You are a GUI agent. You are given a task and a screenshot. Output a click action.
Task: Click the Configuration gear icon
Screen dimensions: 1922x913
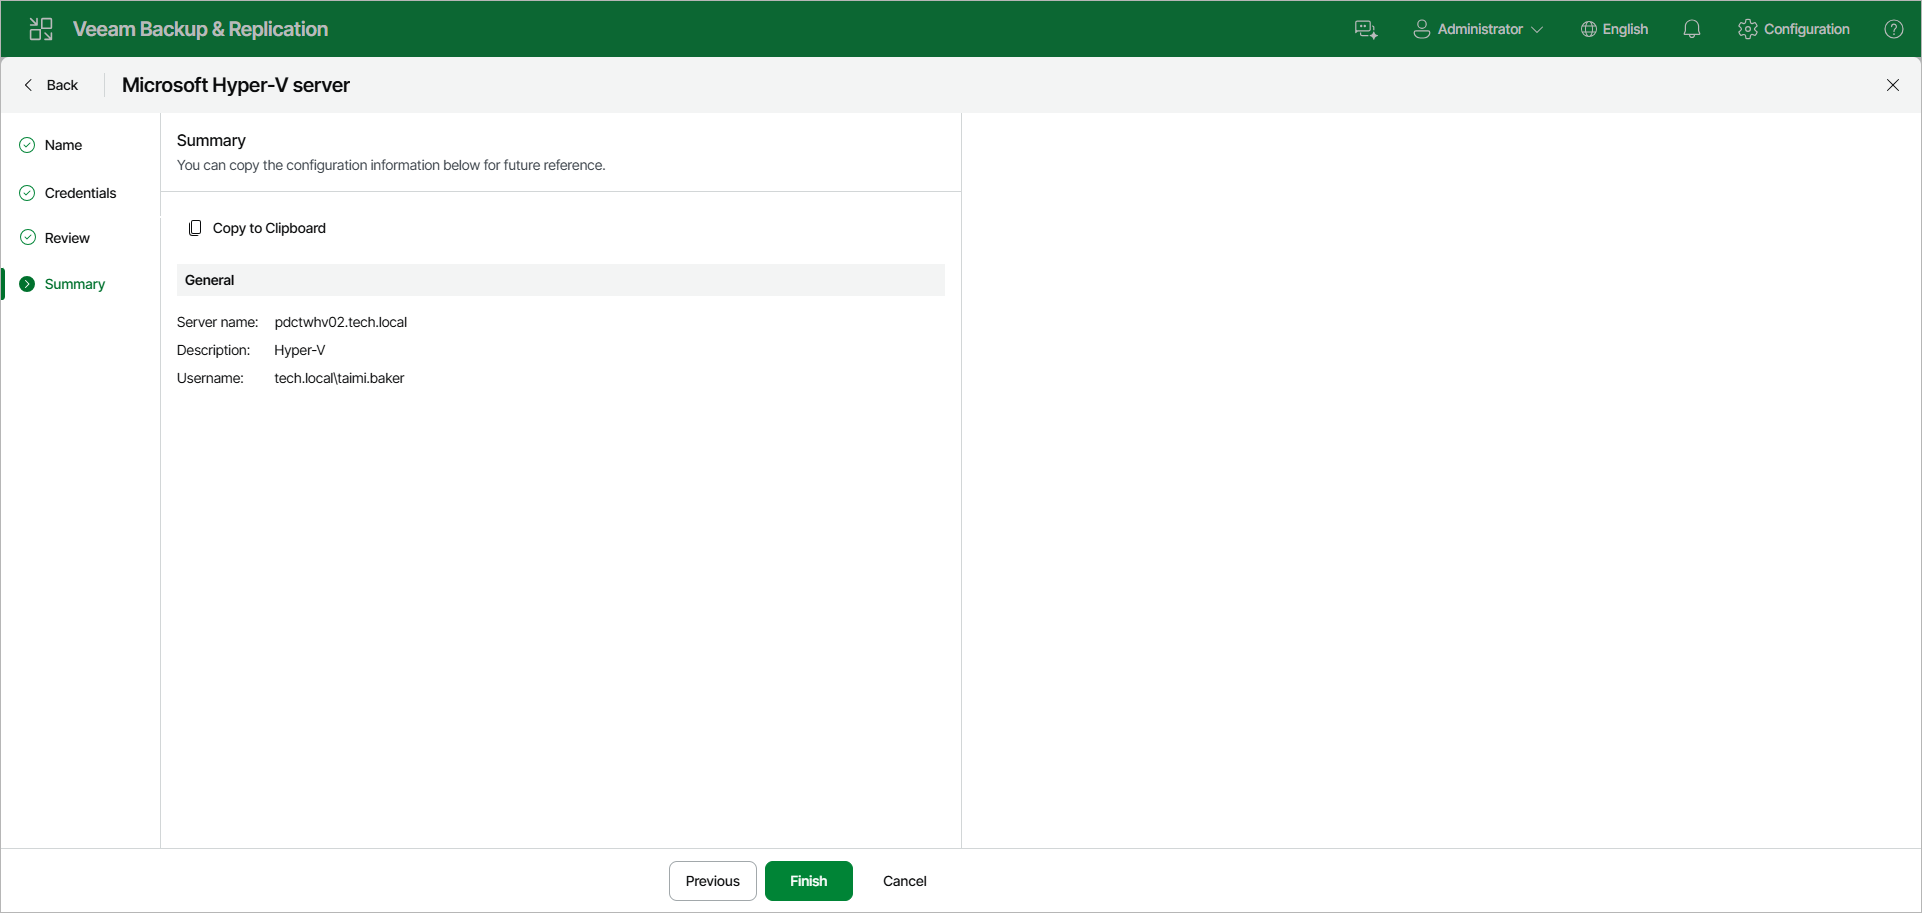pyautogui.click(x=1748, y=29)
